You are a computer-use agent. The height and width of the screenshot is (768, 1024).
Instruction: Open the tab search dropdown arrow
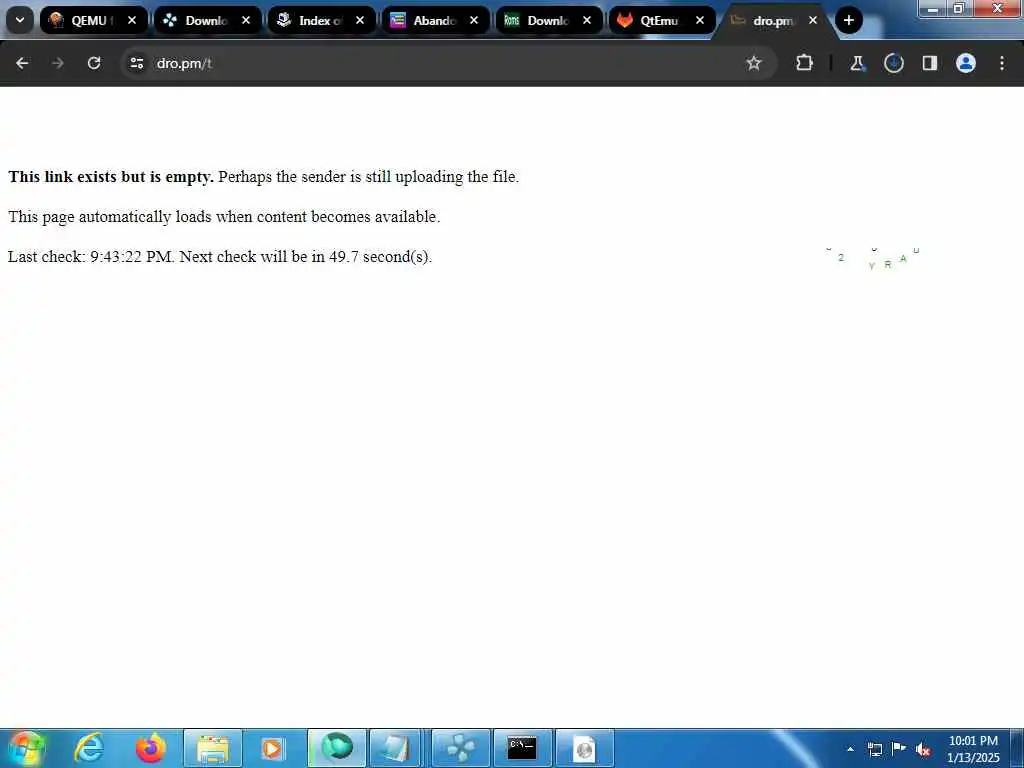pyautogui.click(x=20, y=20)
